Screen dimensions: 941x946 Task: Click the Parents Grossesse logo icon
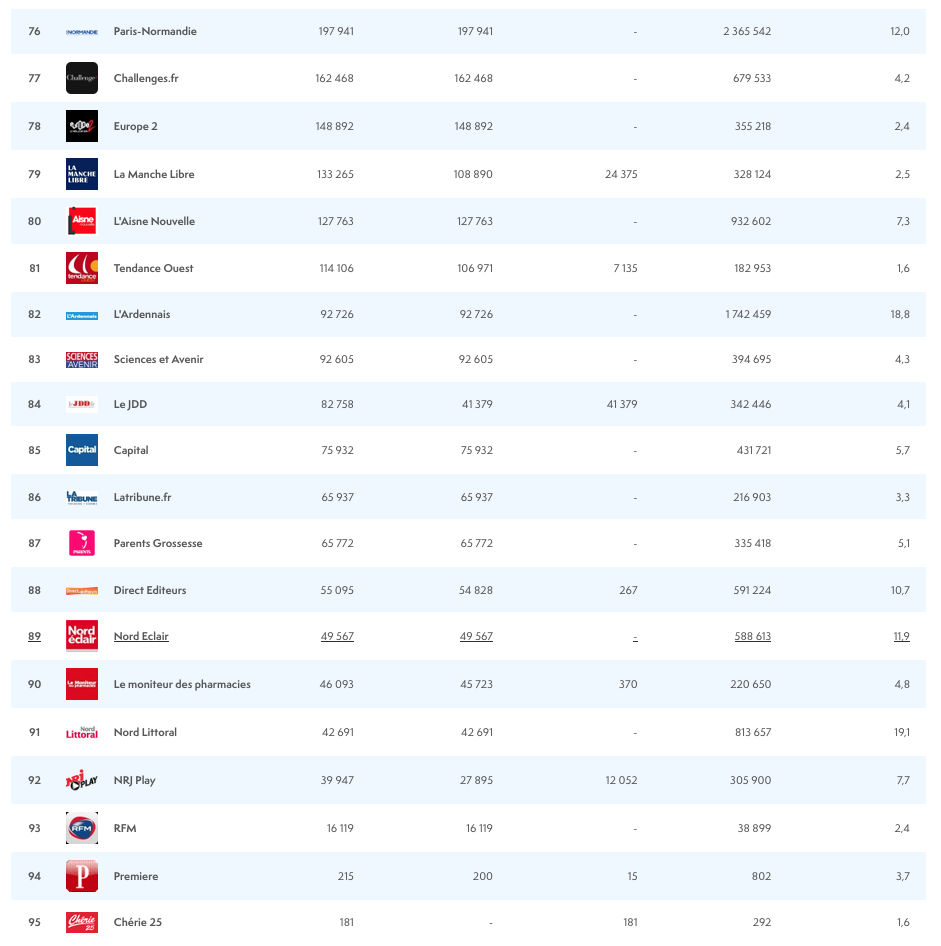point(82,543)
